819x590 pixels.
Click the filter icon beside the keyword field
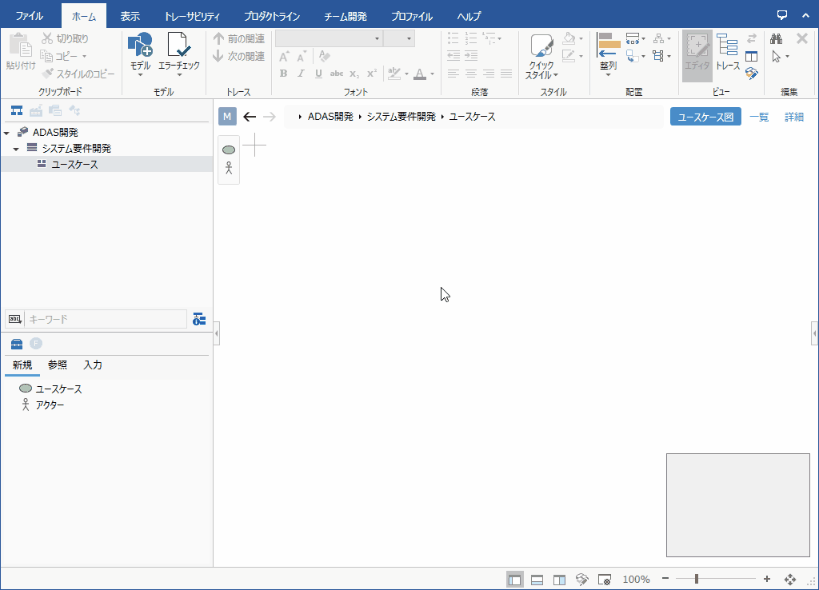pyautogui.click(x=199, y=319)
